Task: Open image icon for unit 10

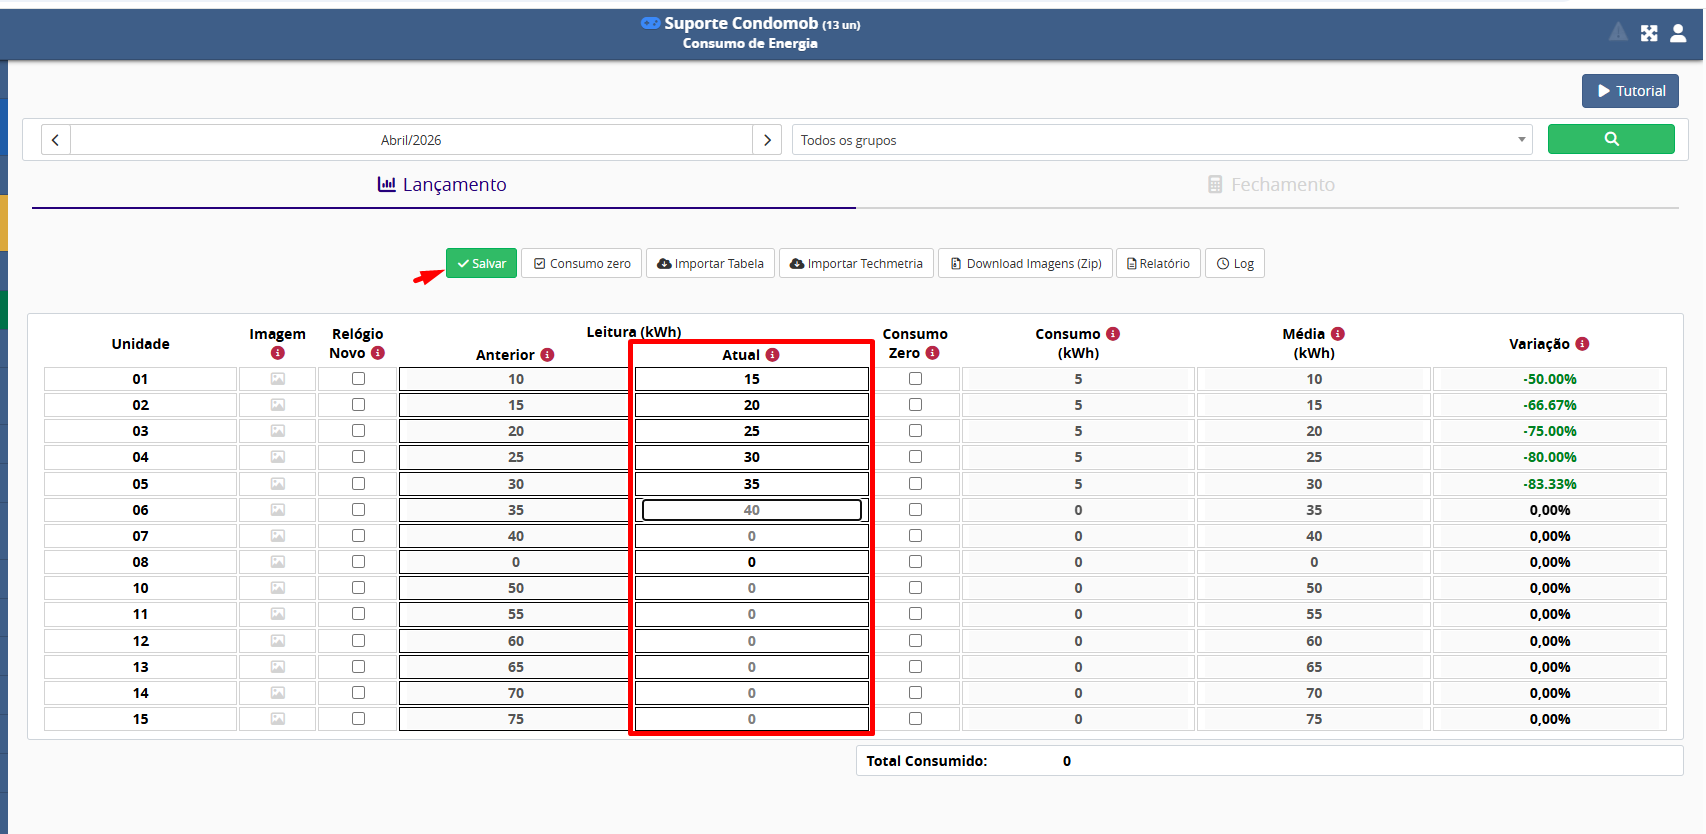Action: 278,588
